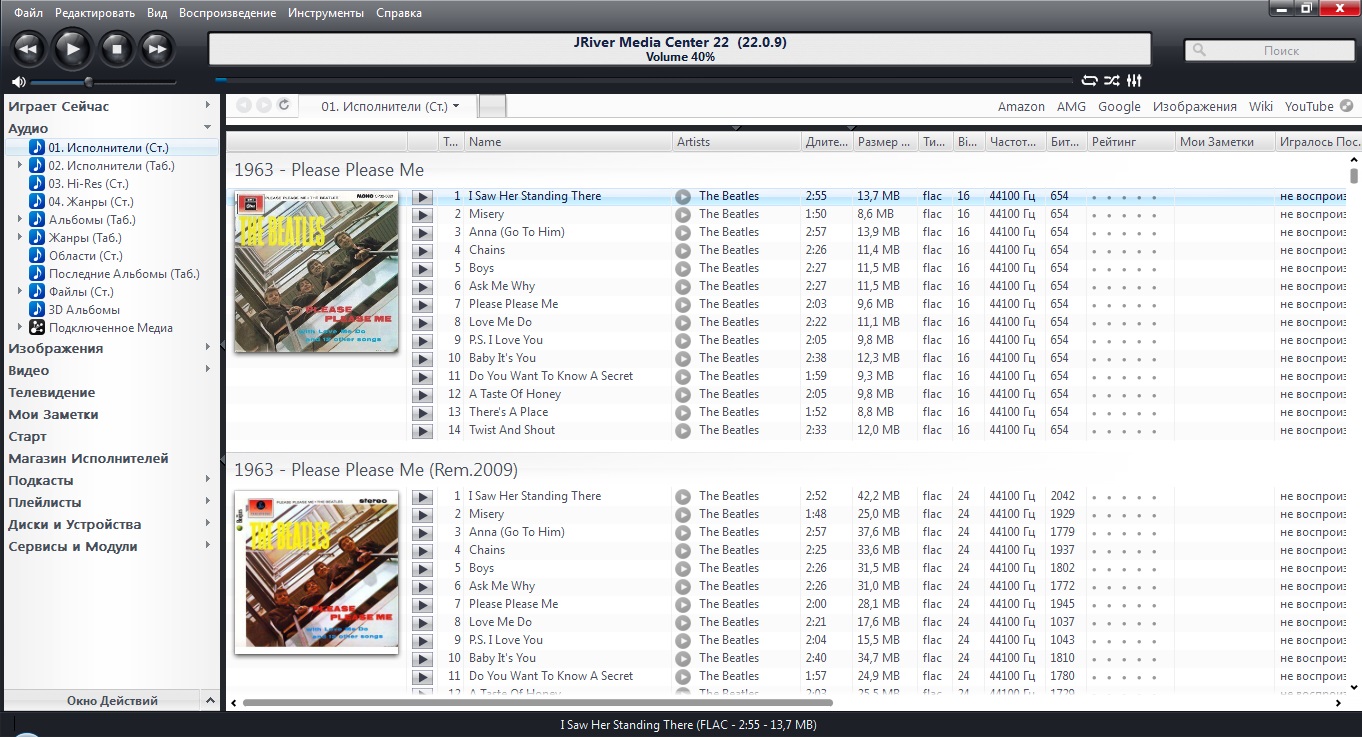Click the new empty tab button

[x=493, y=106]
